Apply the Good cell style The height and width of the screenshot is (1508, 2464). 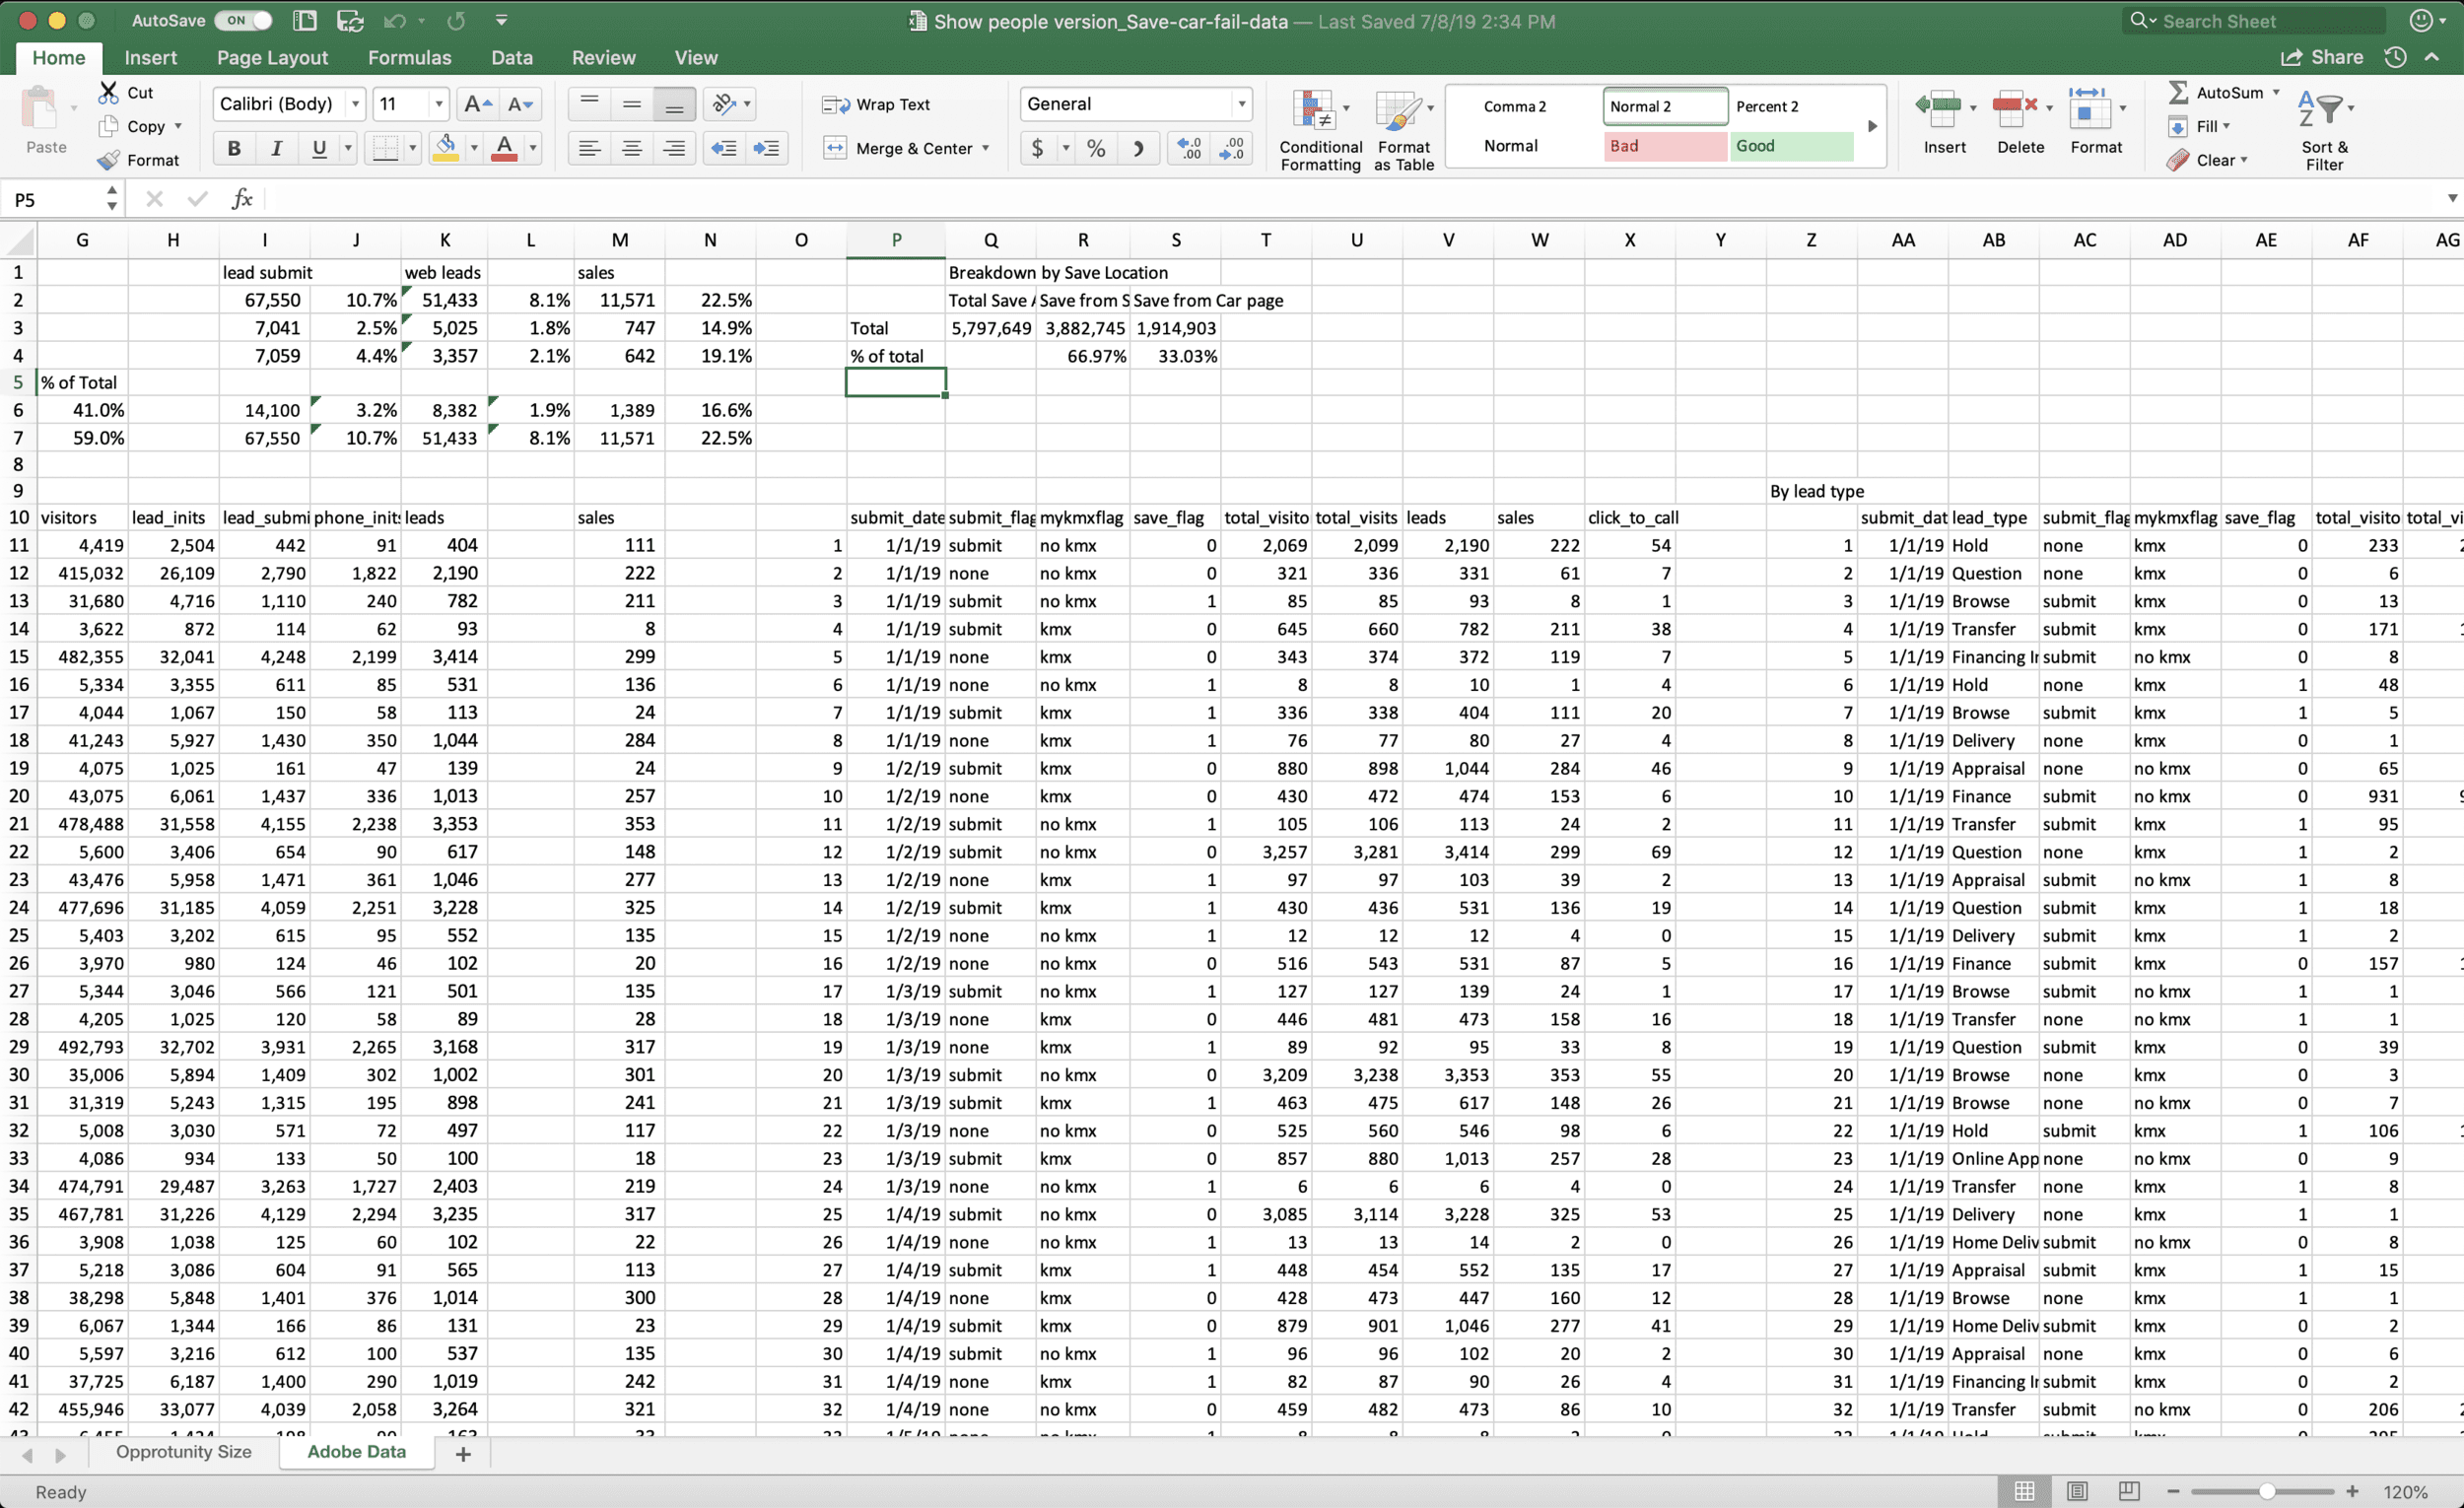click(1791, 146)
